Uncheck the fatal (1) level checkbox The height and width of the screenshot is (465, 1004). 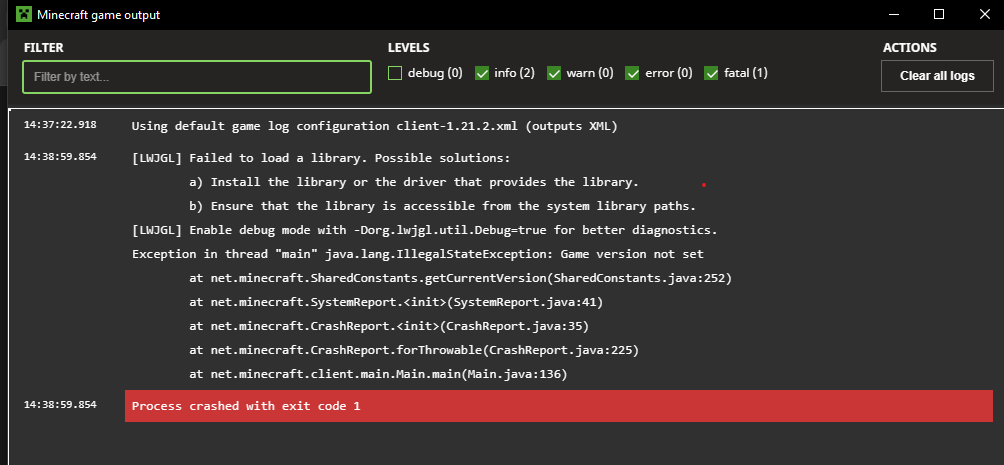tap(711, 73)
